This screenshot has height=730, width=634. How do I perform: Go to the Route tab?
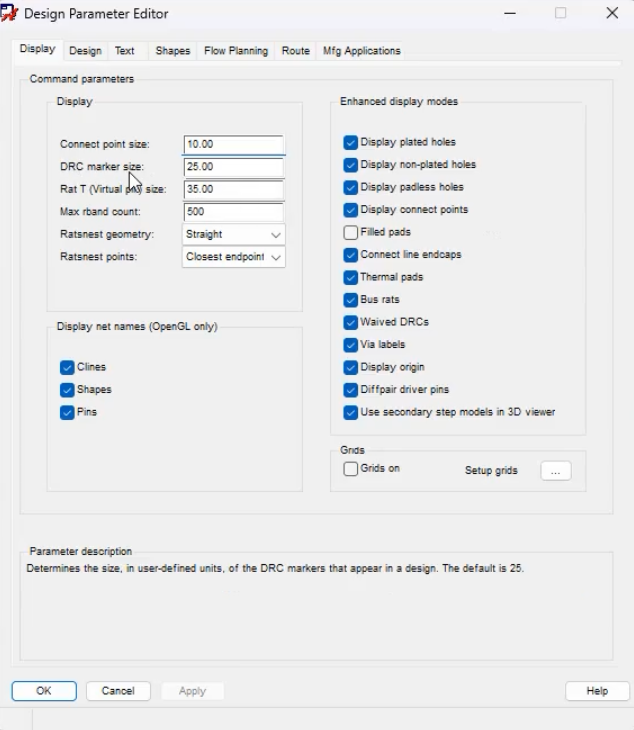(x=296, y=51)
